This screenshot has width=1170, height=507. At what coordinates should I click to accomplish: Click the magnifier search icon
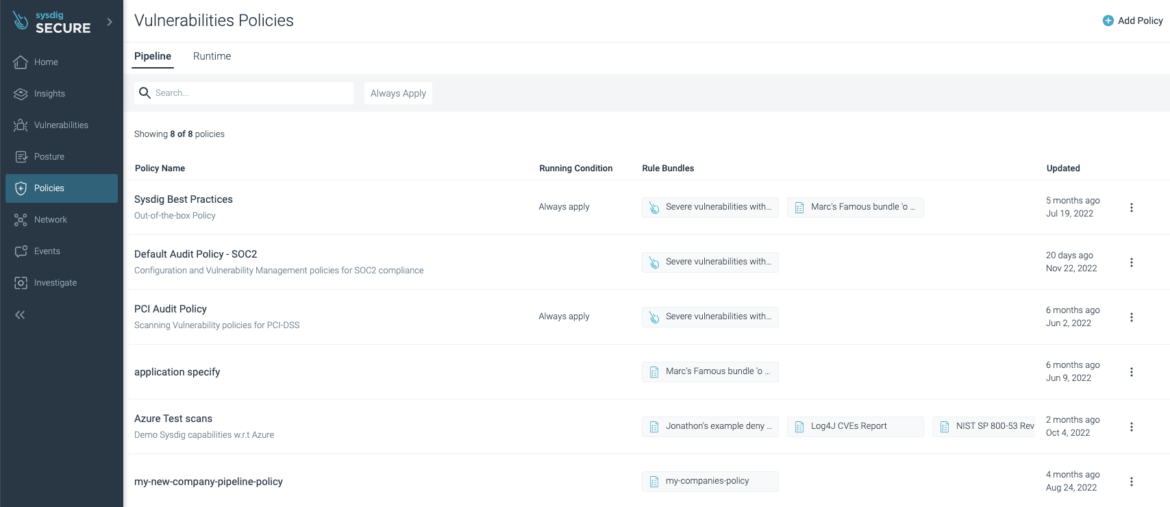point(146,93)
